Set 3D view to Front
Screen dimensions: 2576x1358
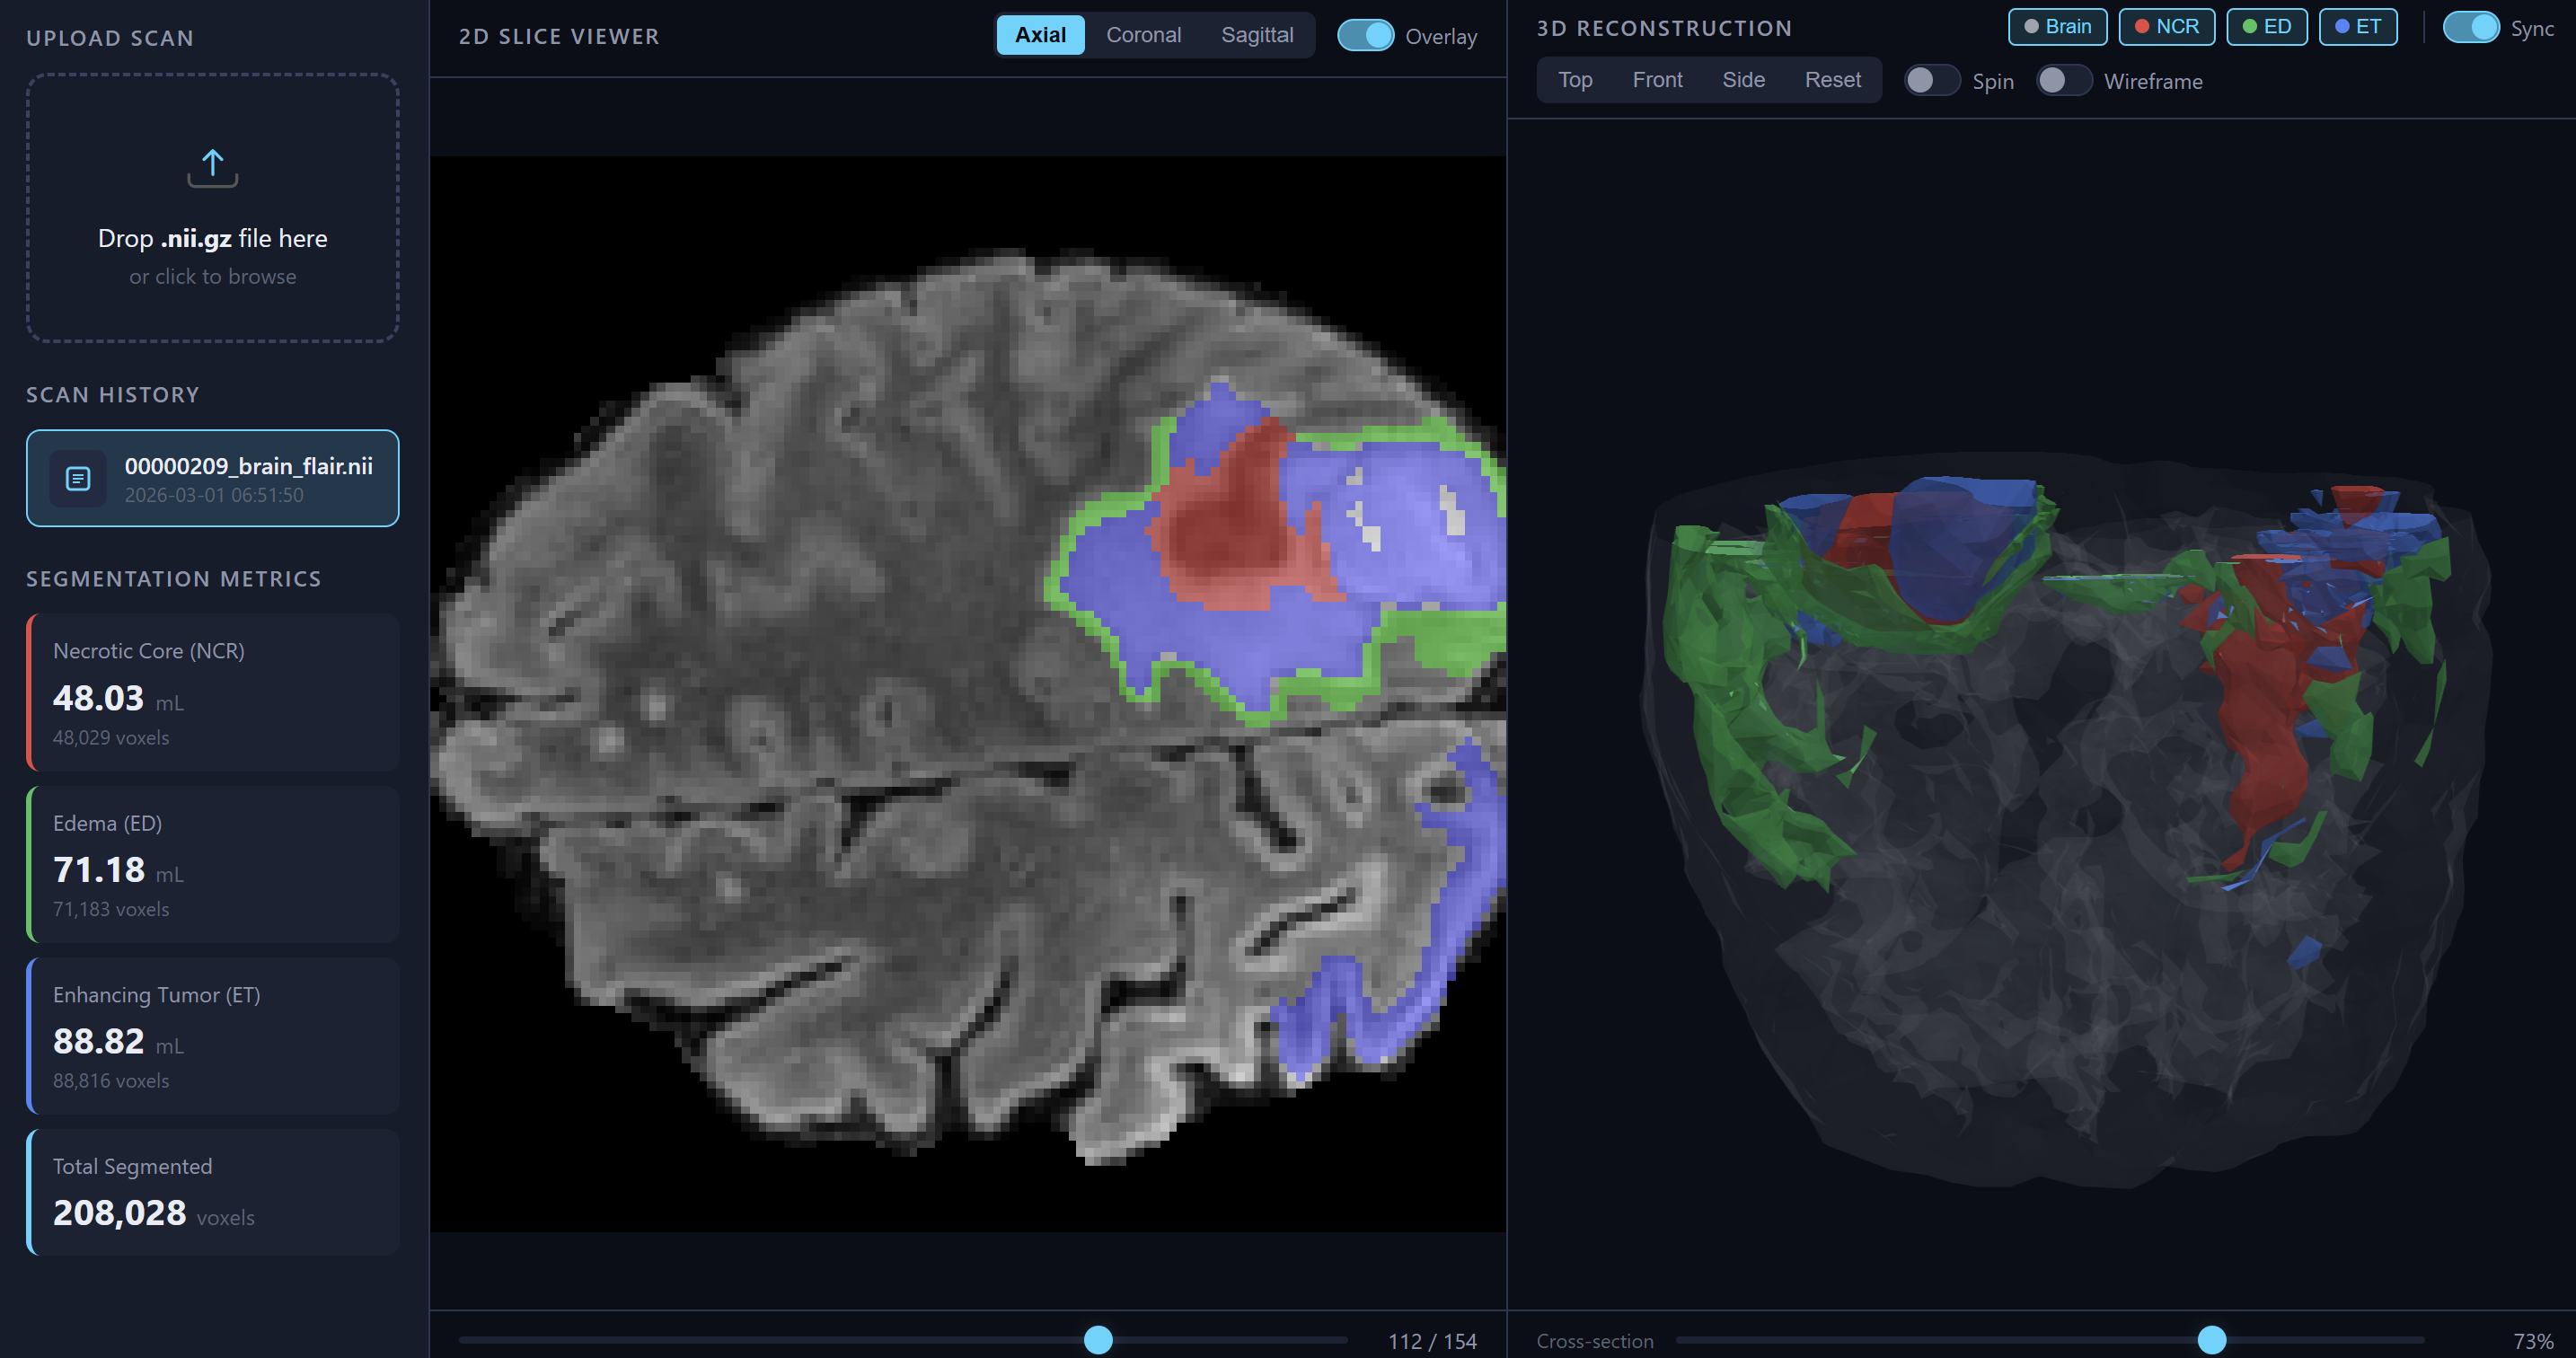(1657, 80)
